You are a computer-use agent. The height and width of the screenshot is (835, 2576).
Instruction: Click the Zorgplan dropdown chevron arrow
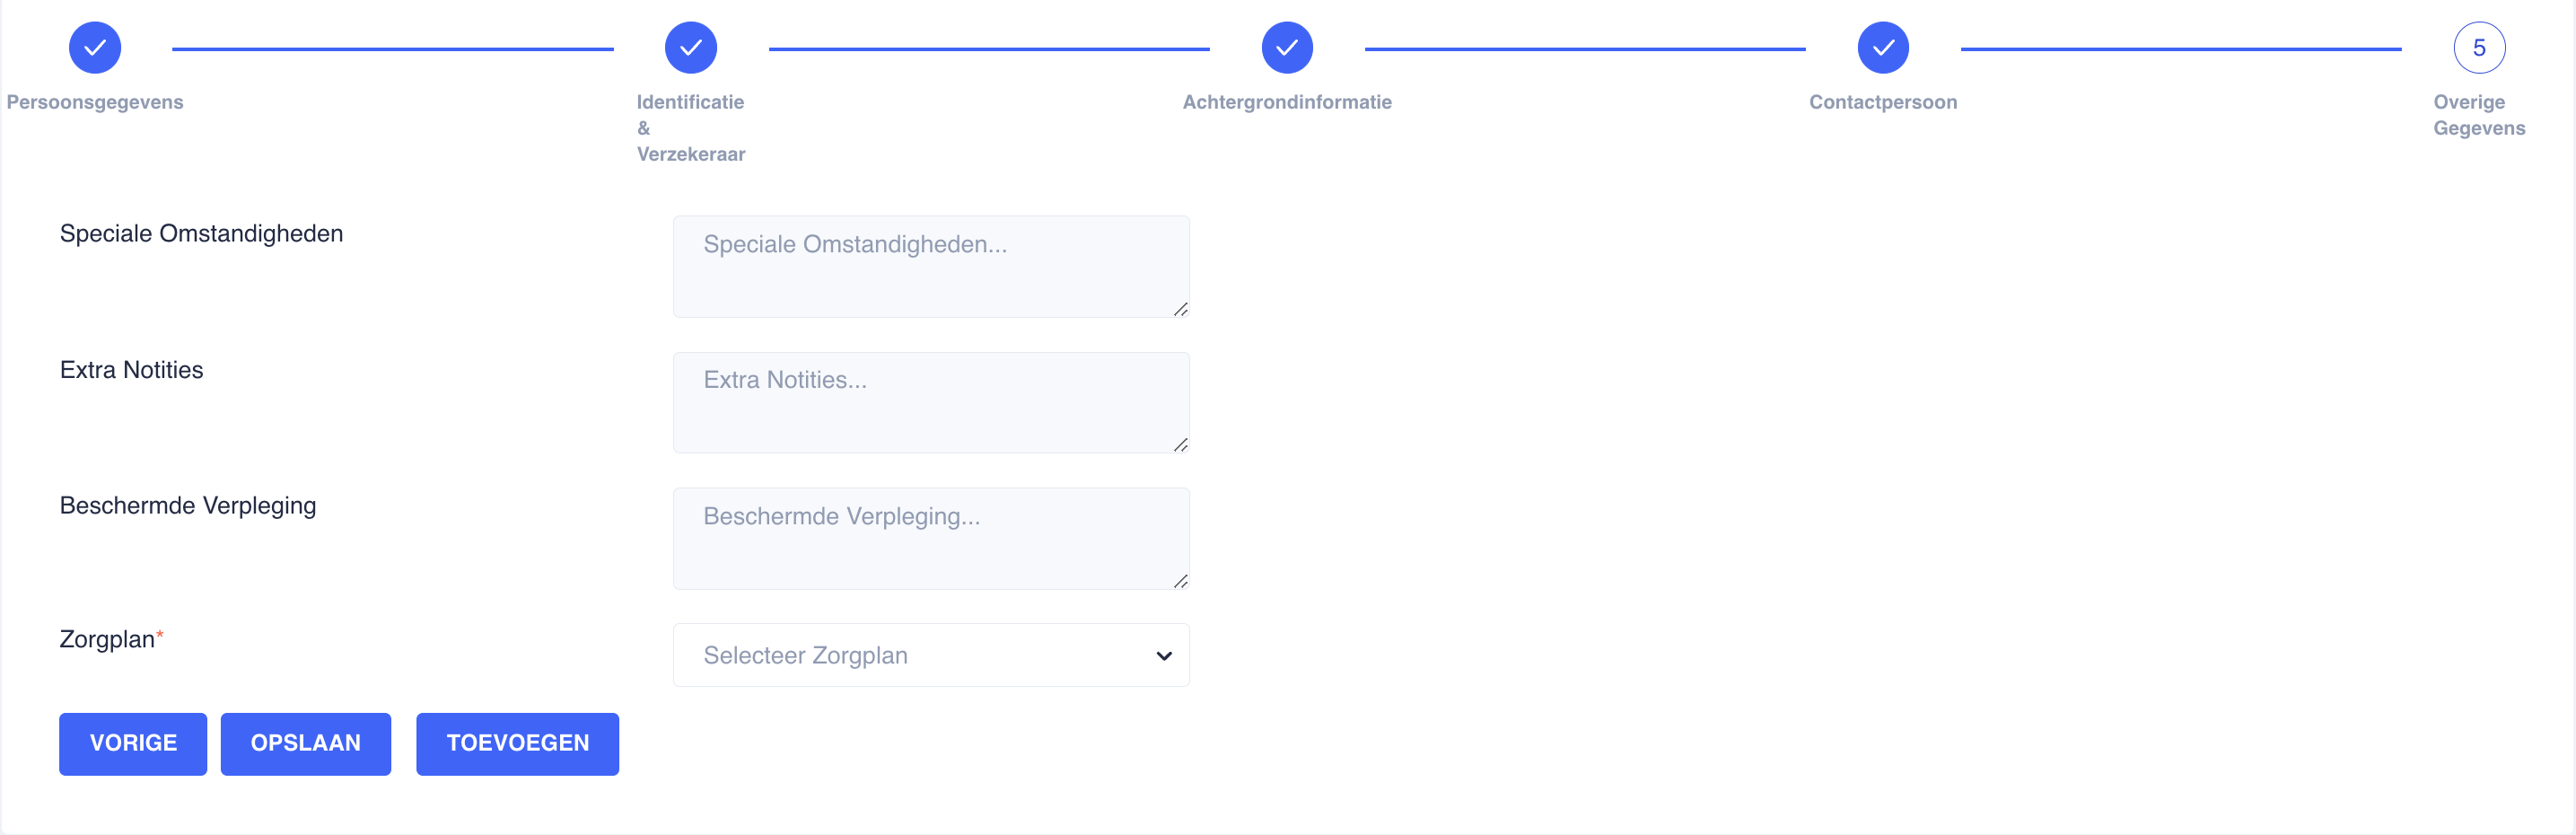tap(1164, 656)
